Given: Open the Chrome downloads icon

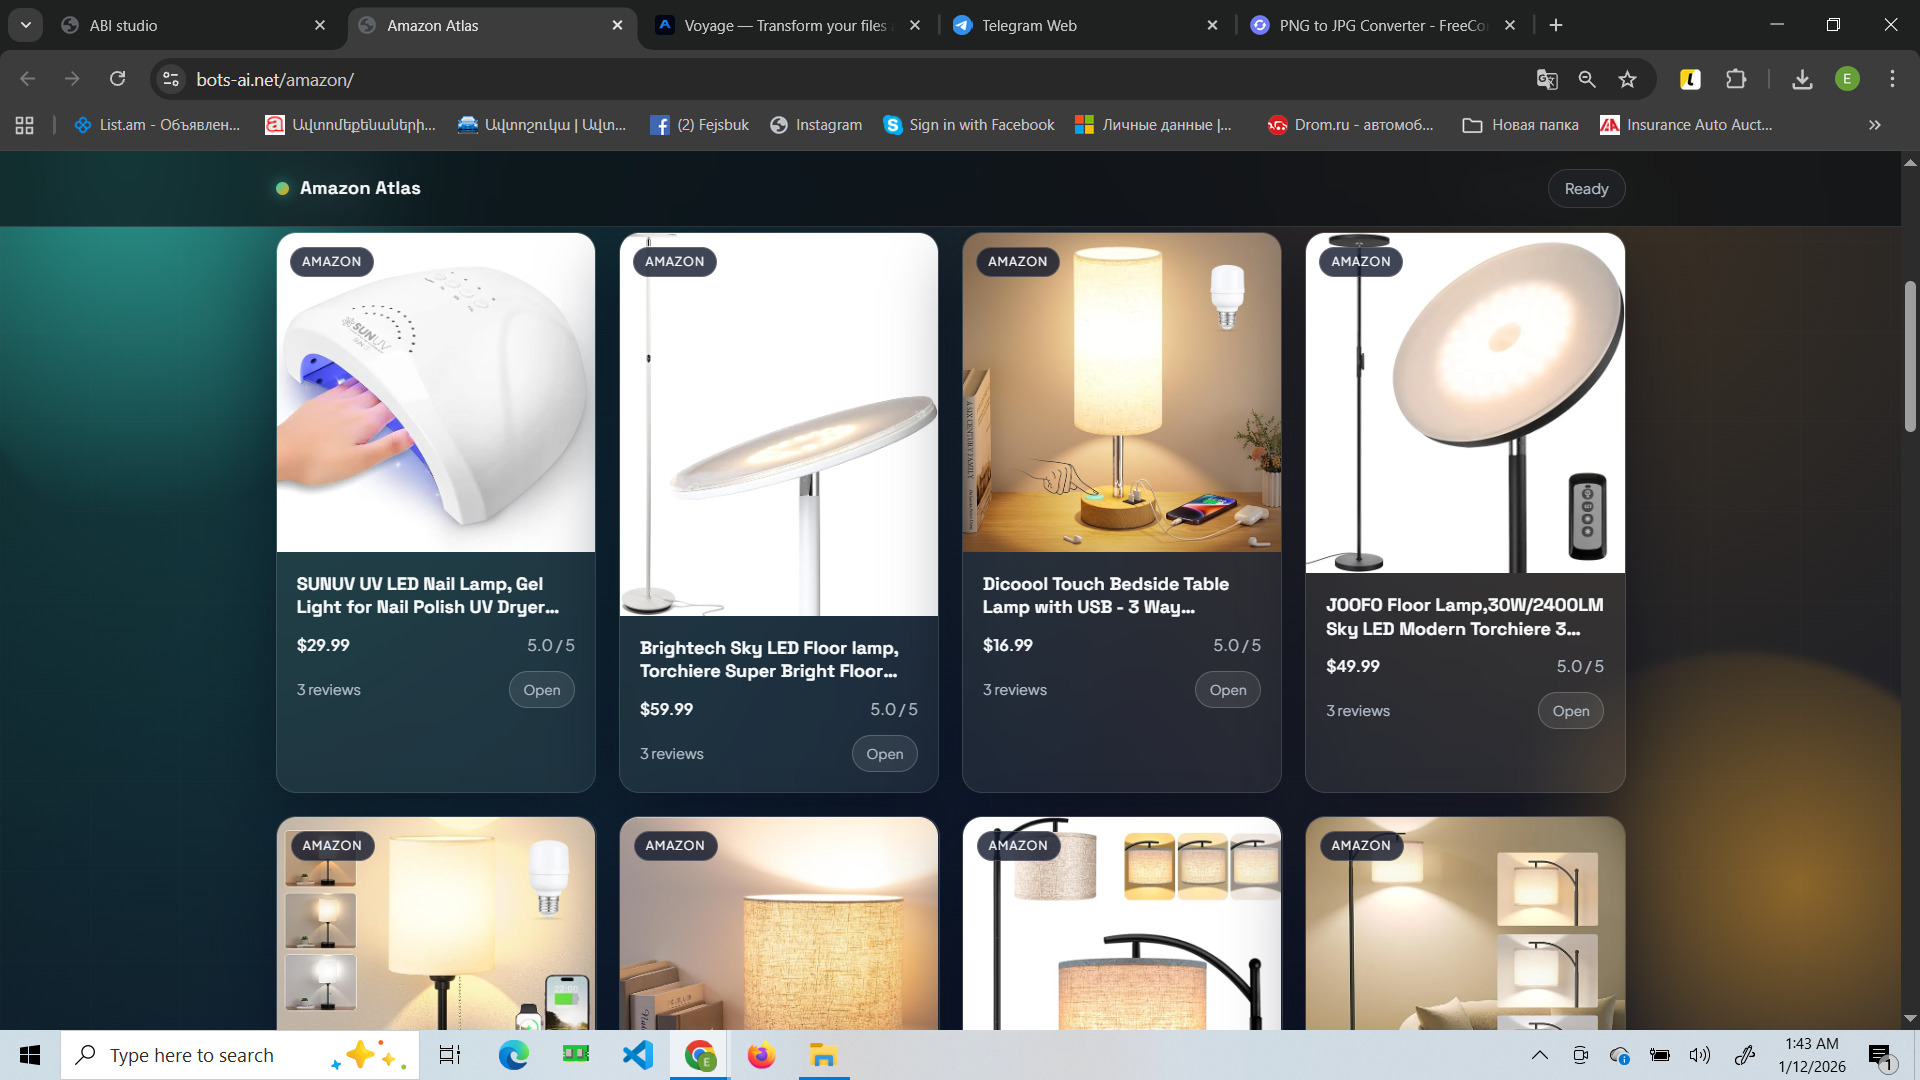Looking at the screenshot, I should 1802,79.
